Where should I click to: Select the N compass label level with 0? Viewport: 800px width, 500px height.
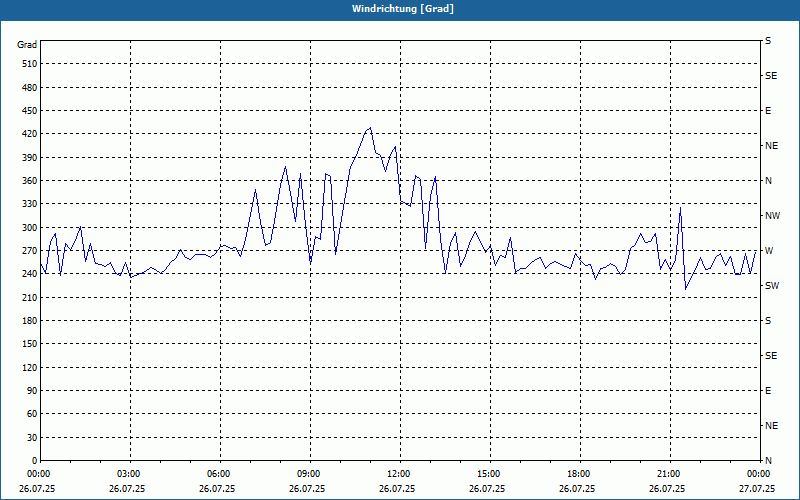(768, 461)
